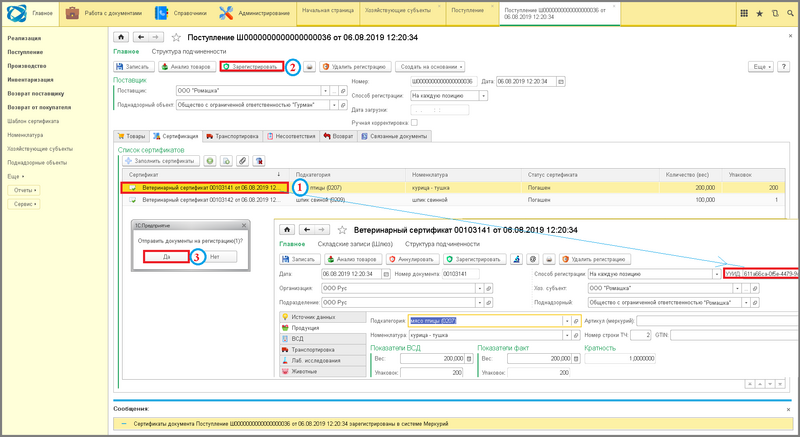Open Еще menu at top right of form
Screen dimensions: 800x437
point(760,67)
